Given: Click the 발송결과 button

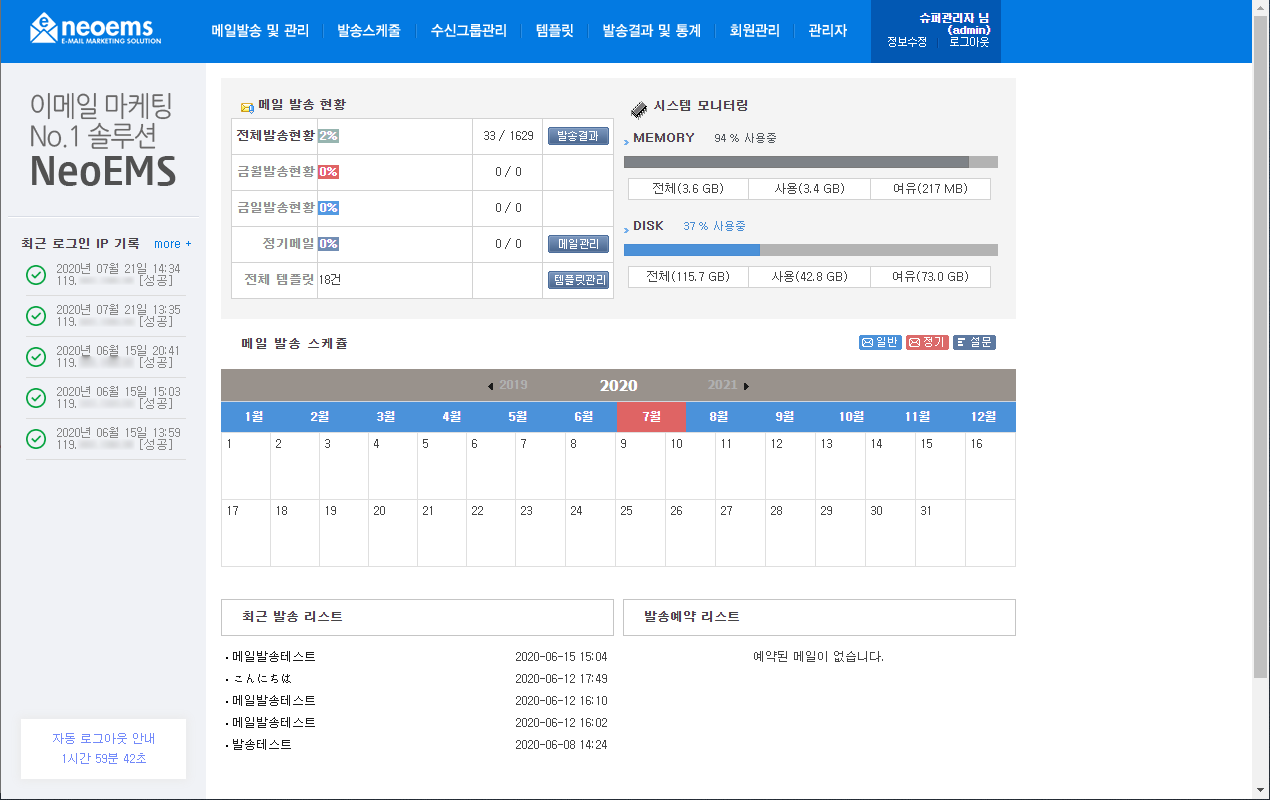Looking at the screenshot, I should [x=578, y=136].
